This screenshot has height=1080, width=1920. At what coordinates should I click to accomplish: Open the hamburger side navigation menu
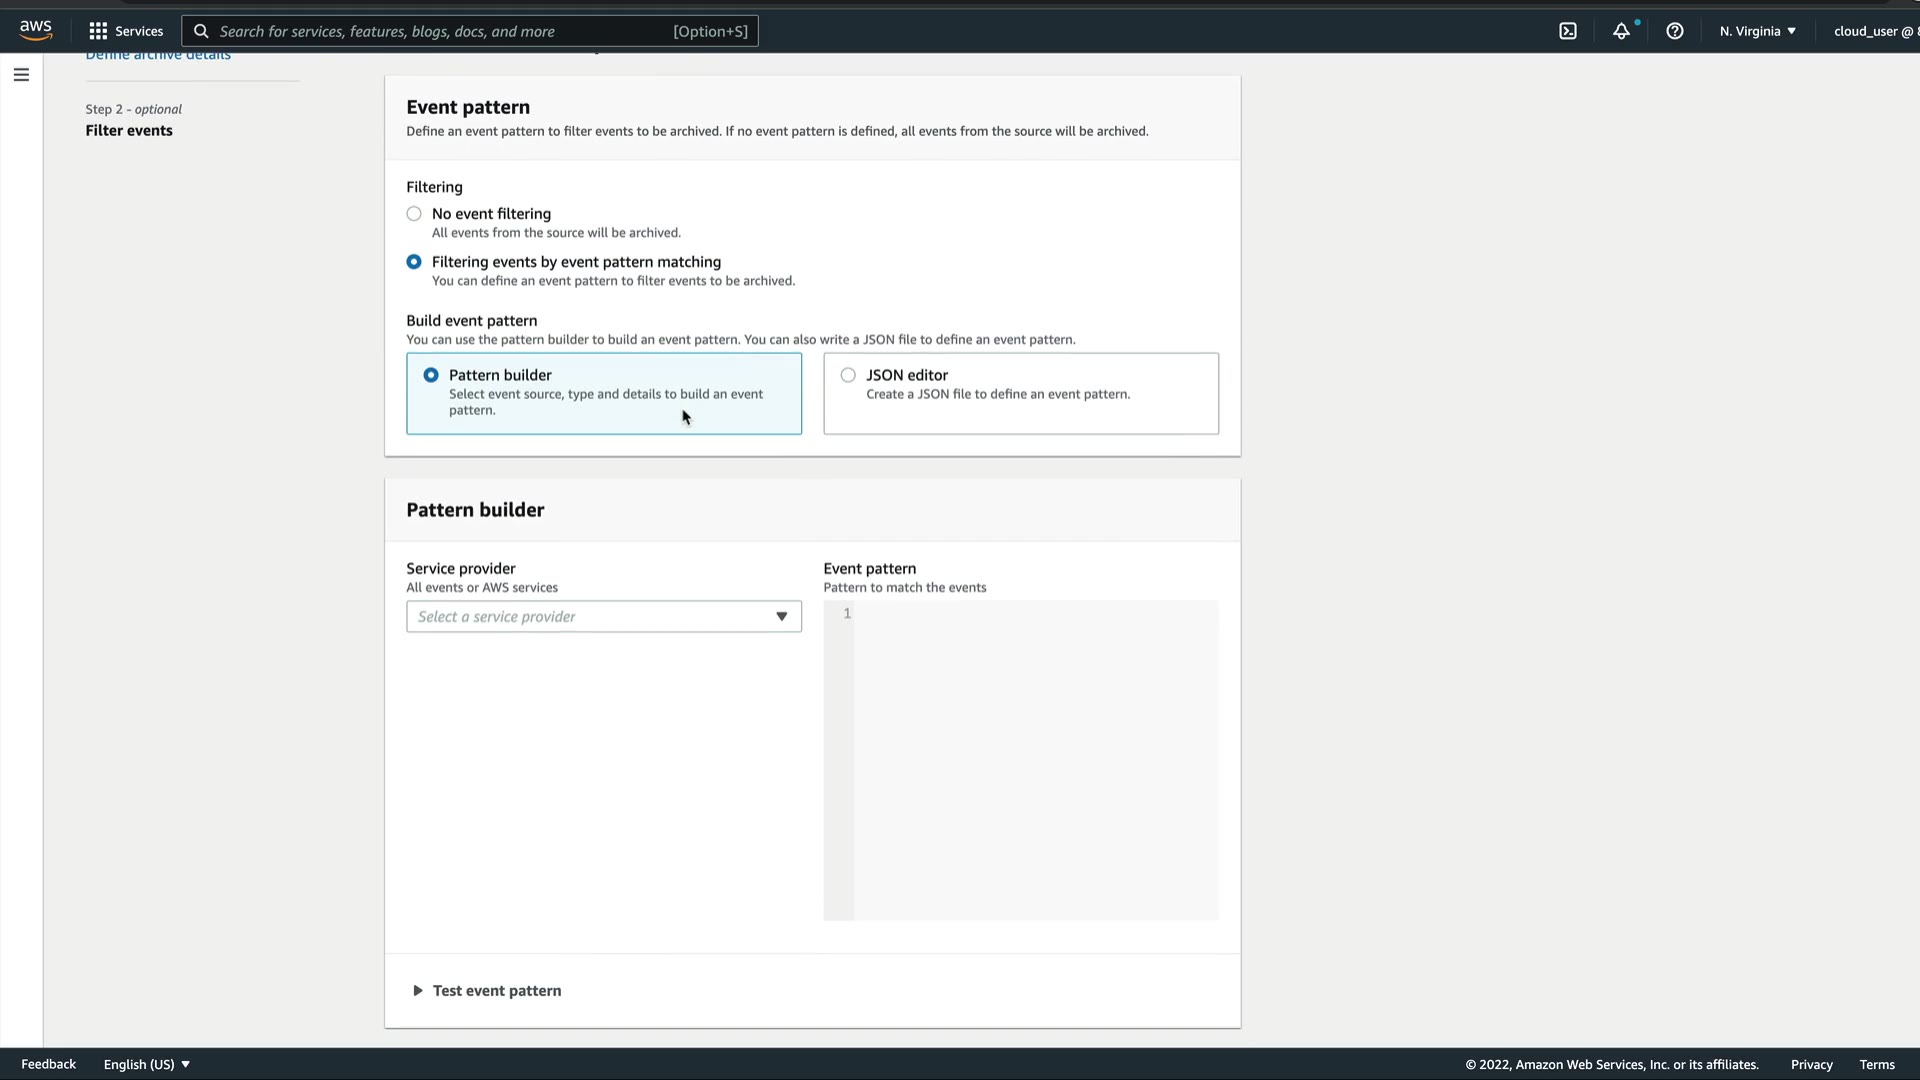(21, 75)
